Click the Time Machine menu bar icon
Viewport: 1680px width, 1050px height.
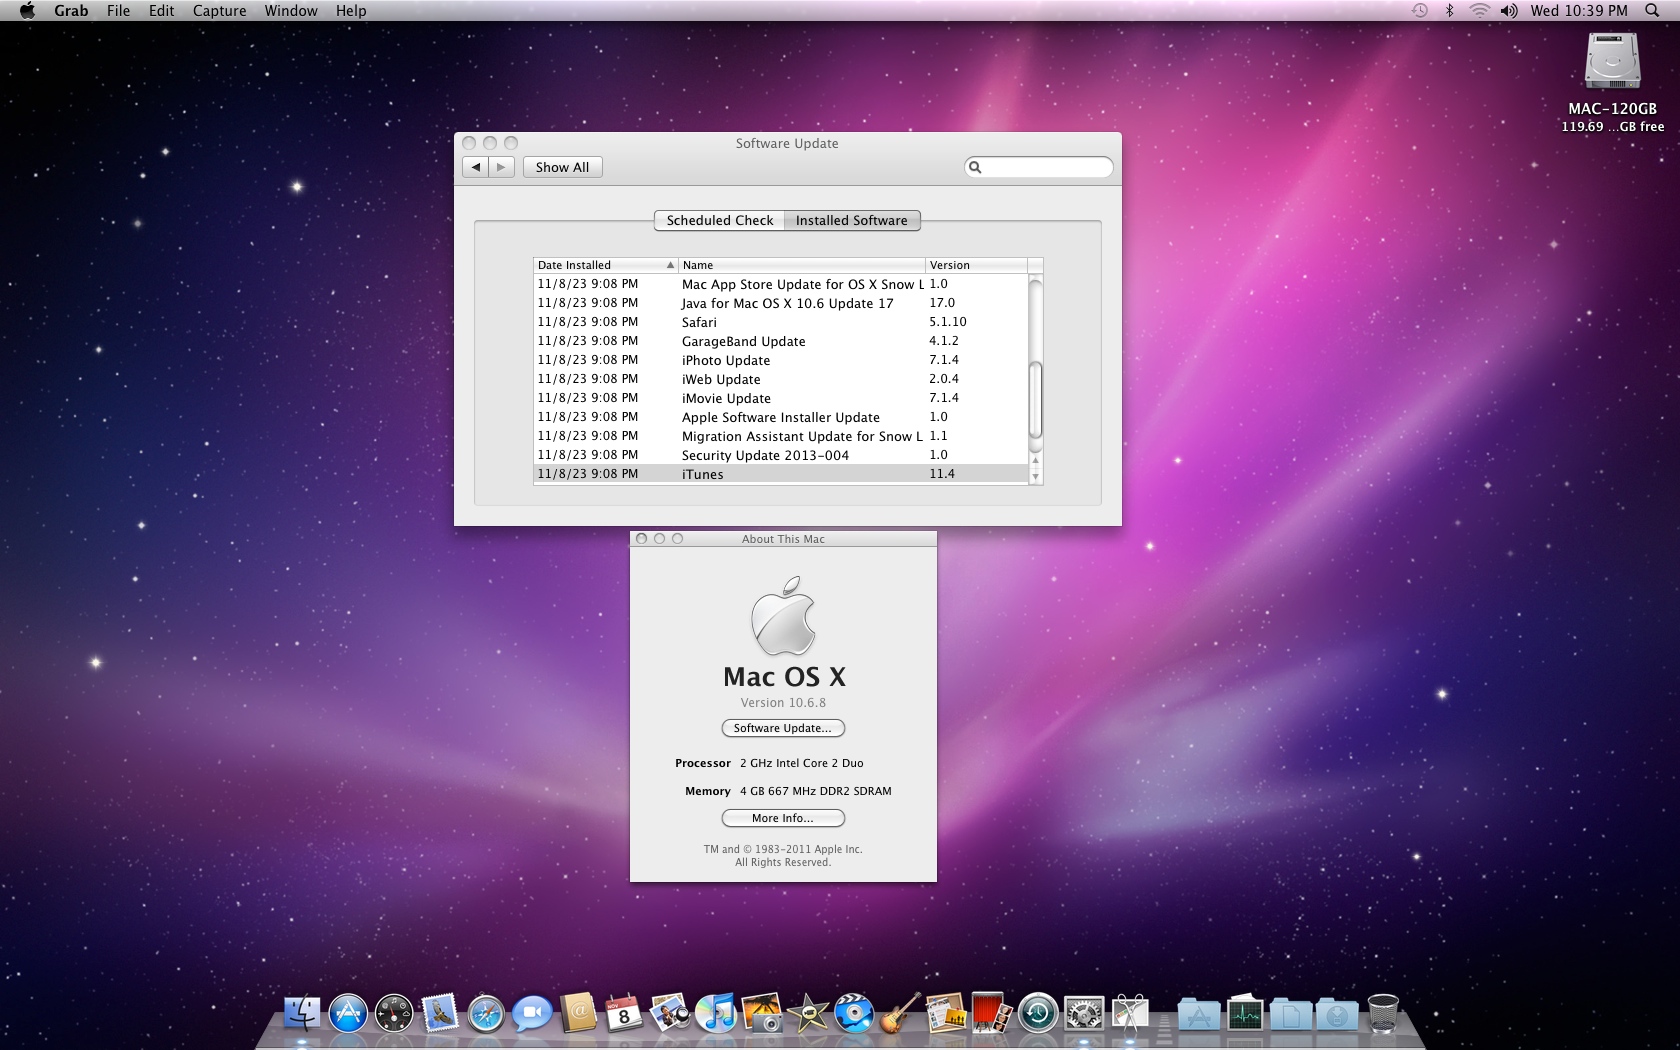(x=1420, y=11)
